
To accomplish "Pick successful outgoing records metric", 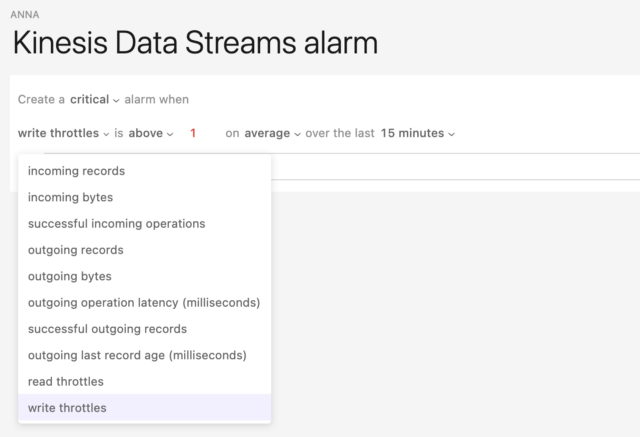I will (x=144, y=329).
